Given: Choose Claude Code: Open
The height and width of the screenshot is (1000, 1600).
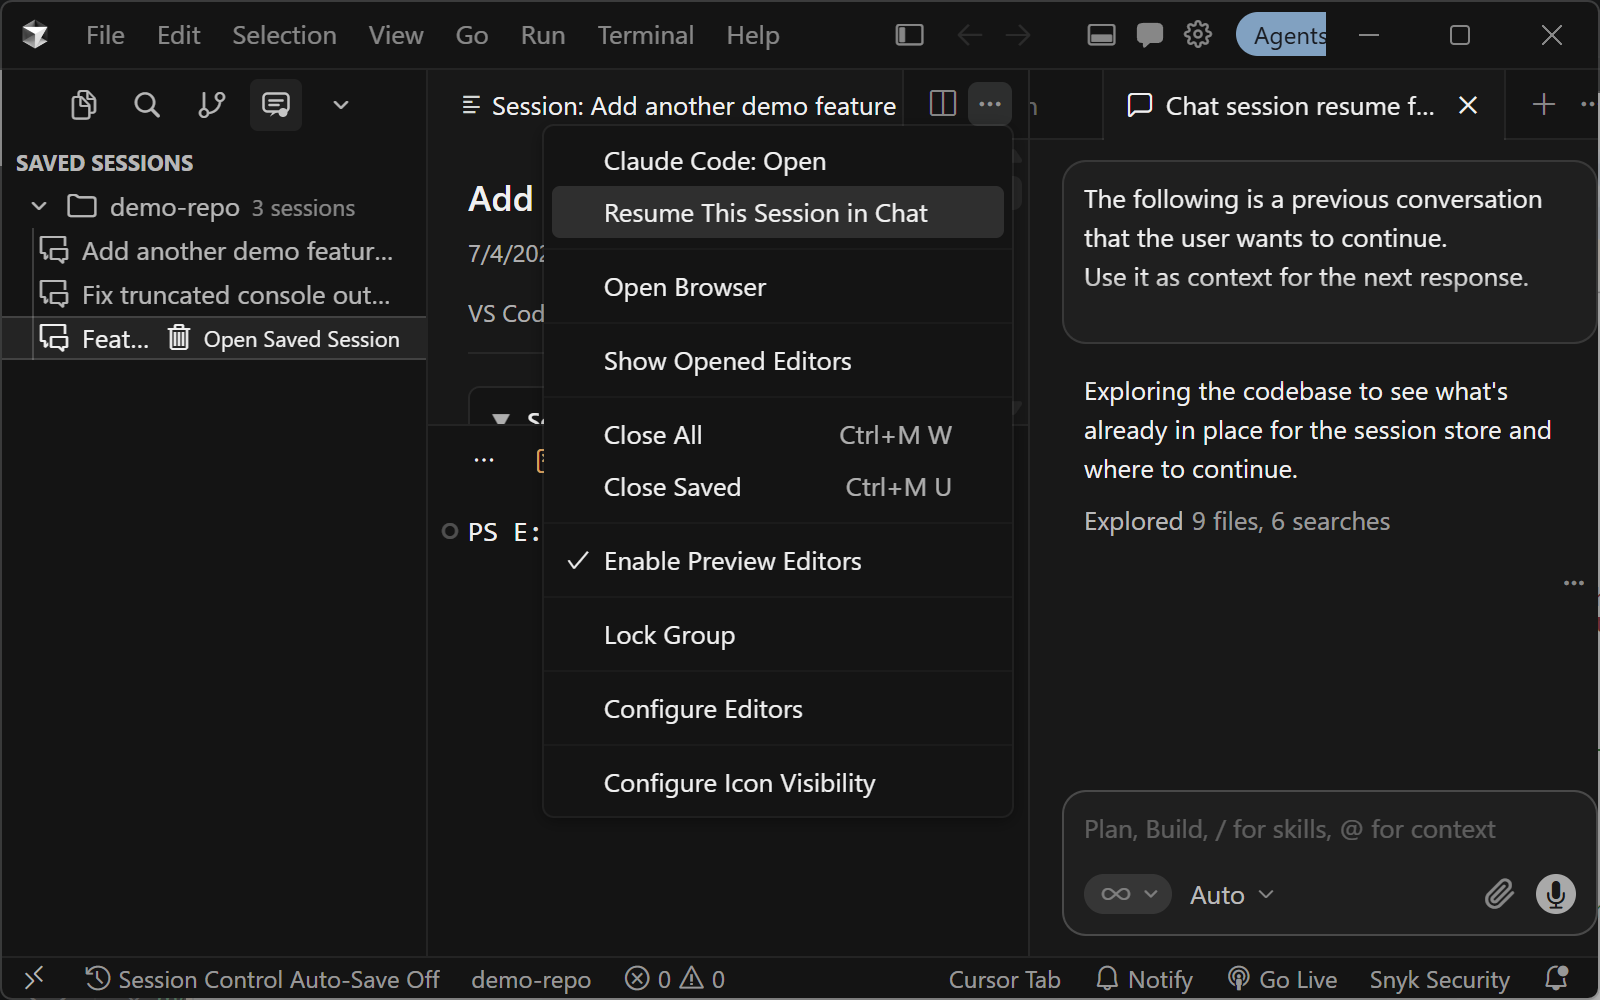Looking at the screenshot, I should 777,161.
